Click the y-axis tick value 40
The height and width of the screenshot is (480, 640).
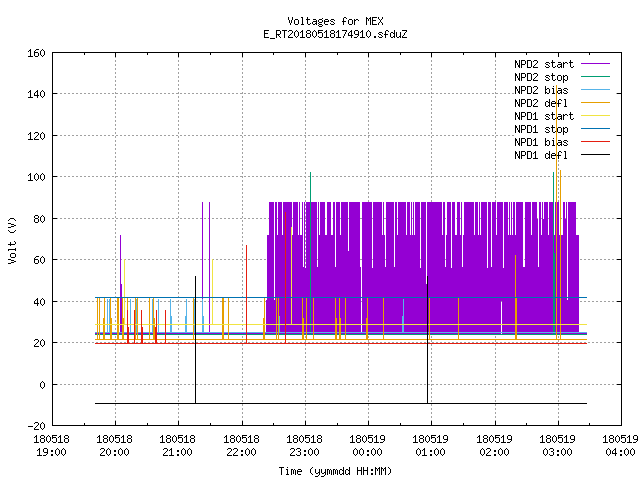click(39, 302)
